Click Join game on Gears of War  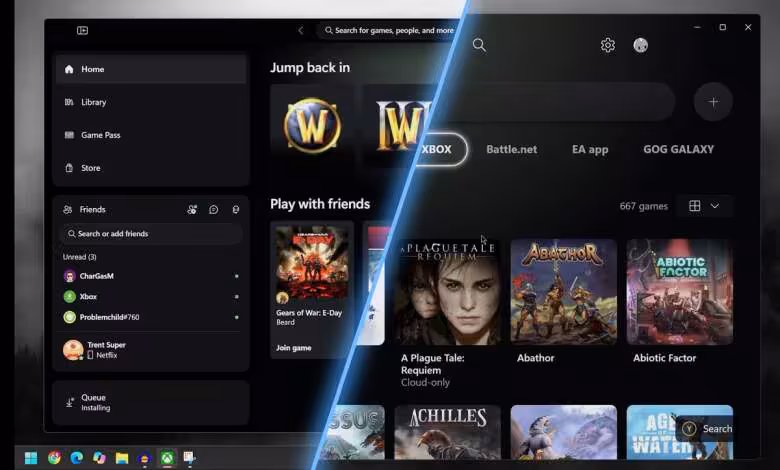click(294, 348)
